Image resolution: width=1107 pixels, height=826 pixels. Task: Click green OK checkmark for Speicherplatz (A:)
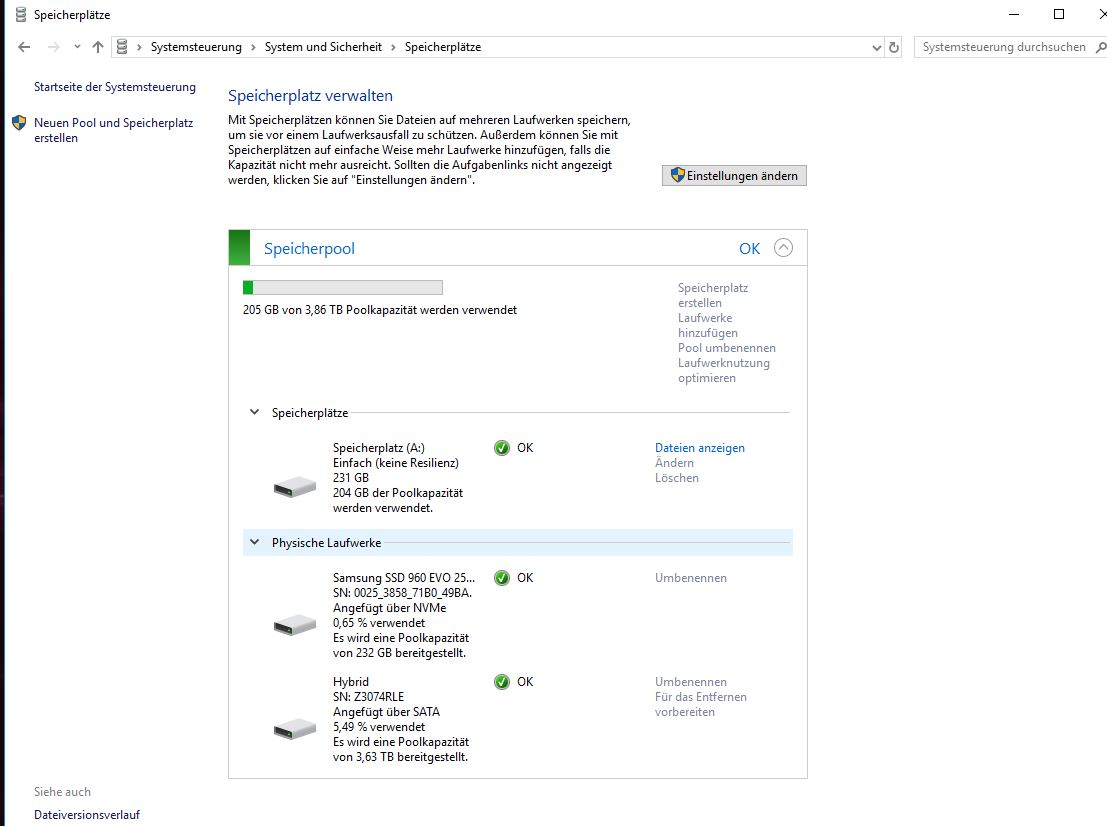point(502,448)
